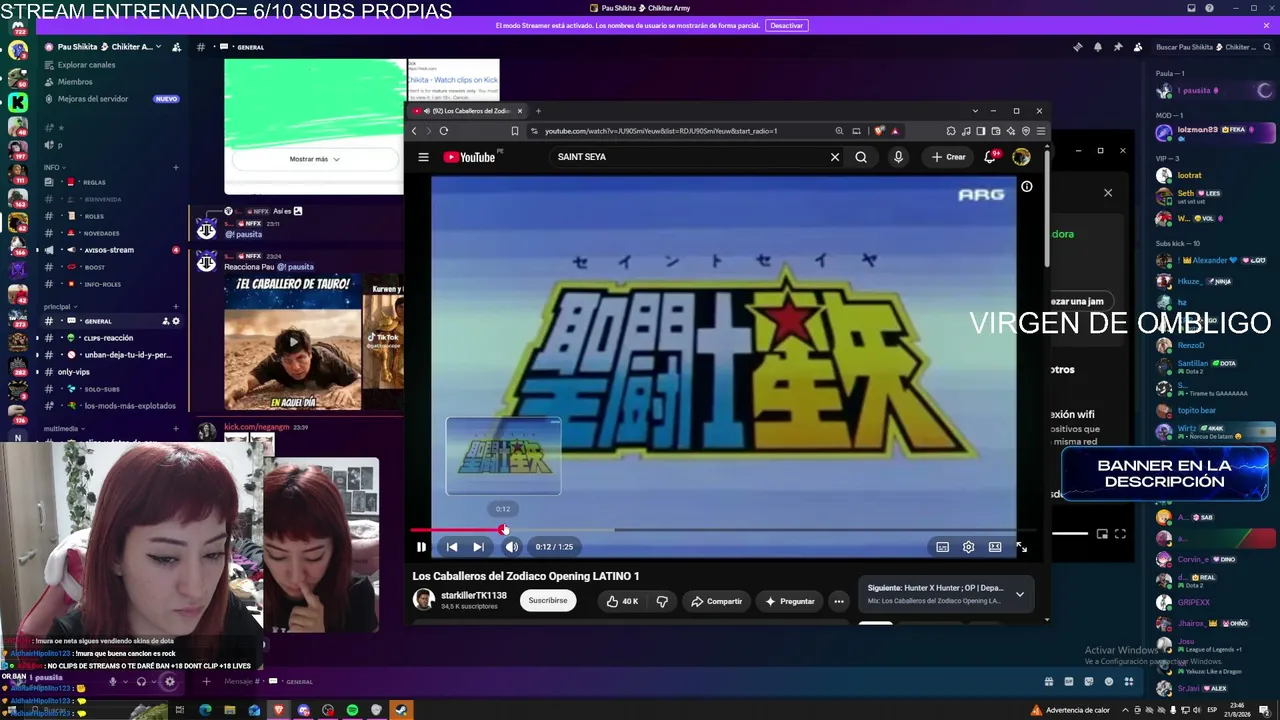Open Spotify from the Windows taskbar
The width and height of the screenshot is (1280, 720).
pos(353,710)
